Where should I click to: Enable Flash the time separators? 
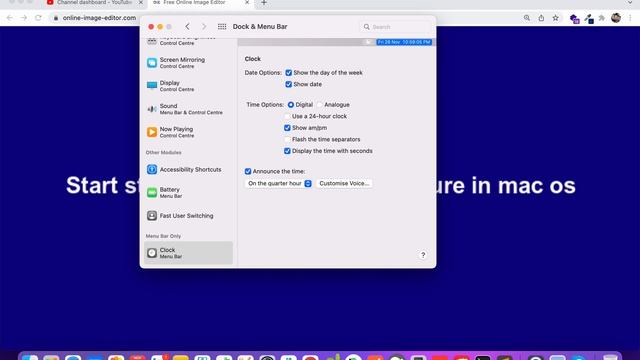(287, 140)
